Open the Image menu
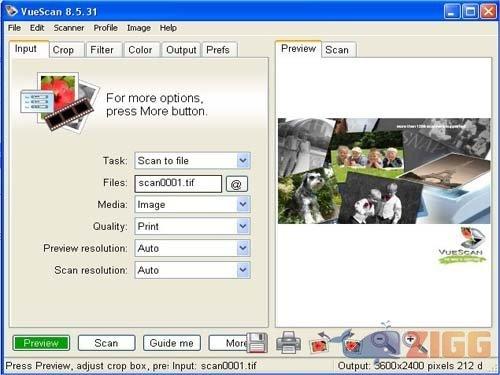500x375 pixels. 139,28
